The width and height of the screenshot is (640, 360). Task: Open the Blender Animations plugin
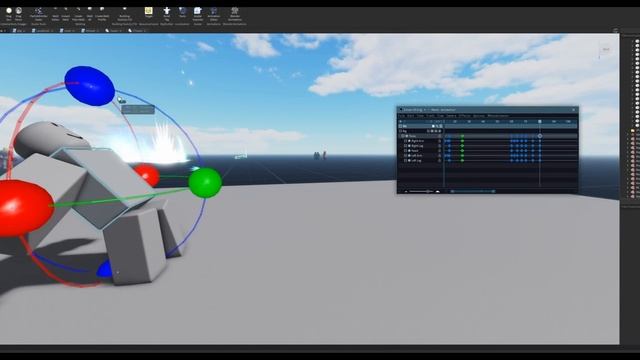pos(235,13)
